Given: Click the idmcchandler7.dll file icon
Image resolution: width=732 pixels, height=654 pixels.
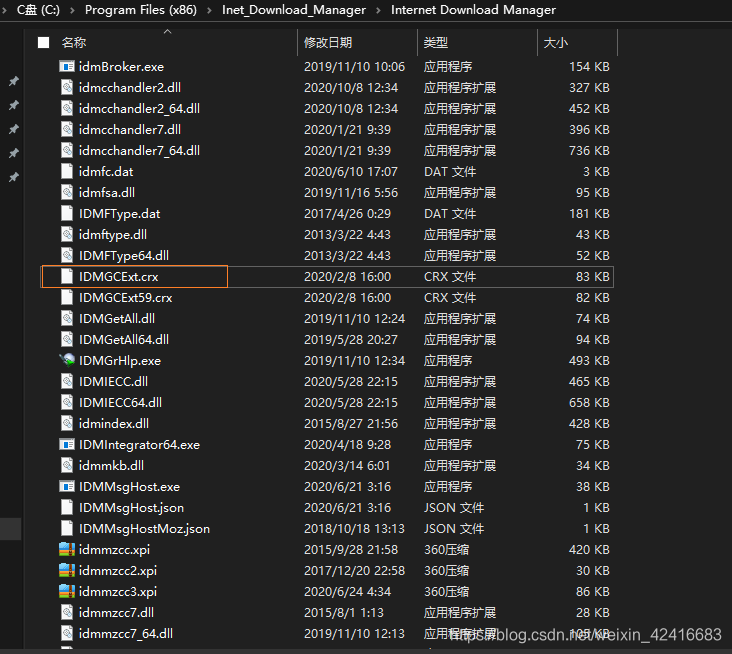Looking at the screenshot, I should 67,130.
